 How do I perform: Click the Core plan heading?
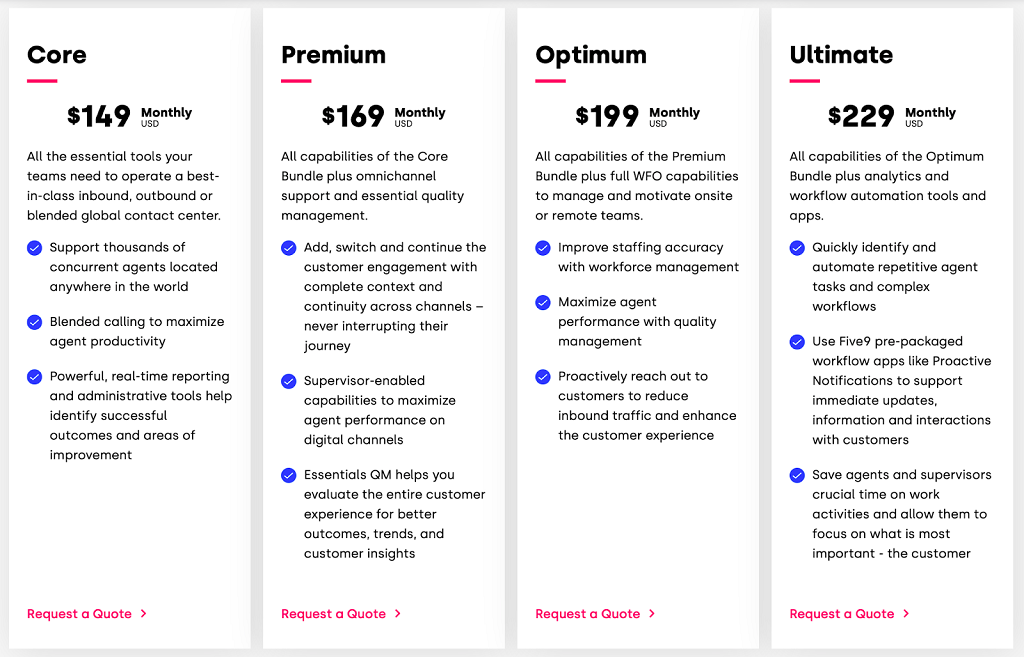pos(57,55)
